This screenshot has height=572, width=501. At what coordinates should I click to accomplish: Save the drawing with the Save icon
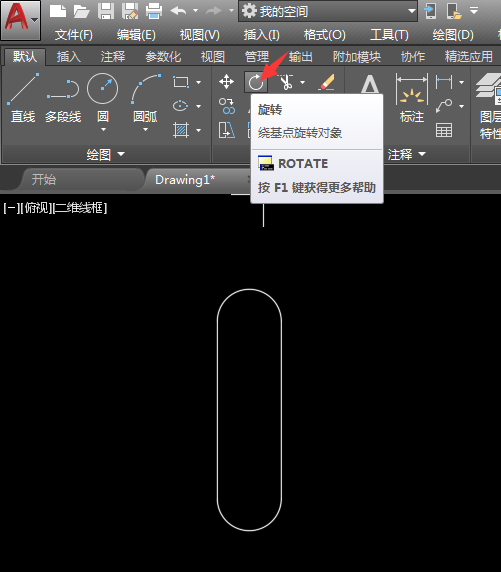point(106,11)
